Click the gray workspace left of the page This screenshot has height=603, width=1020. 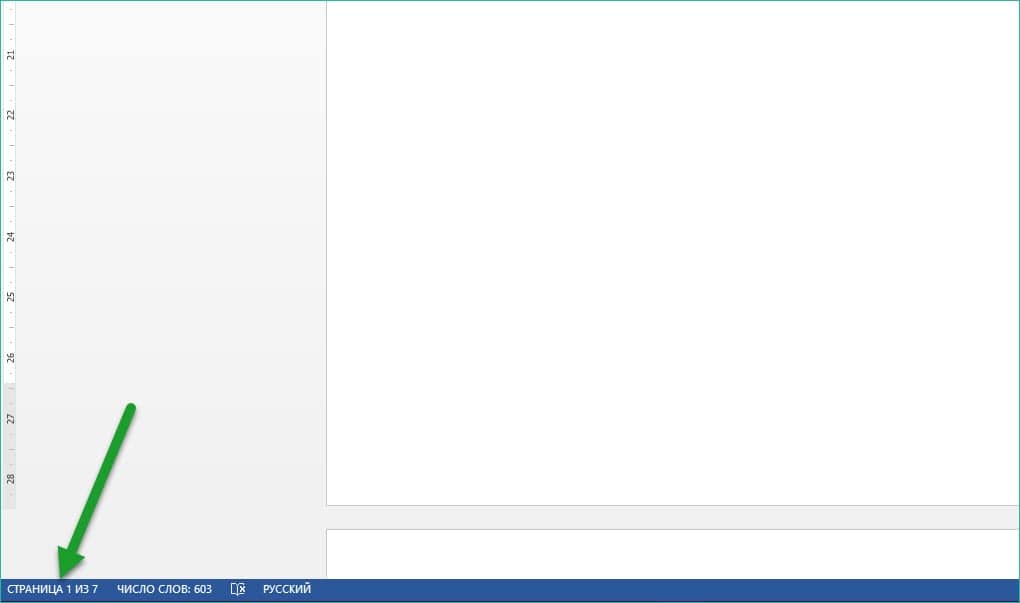(170, 250)
